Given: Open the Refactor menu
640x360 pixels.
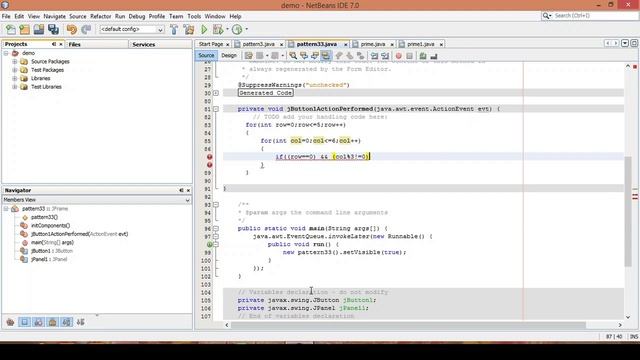Looking at the screenshot, I should (100, 16).
